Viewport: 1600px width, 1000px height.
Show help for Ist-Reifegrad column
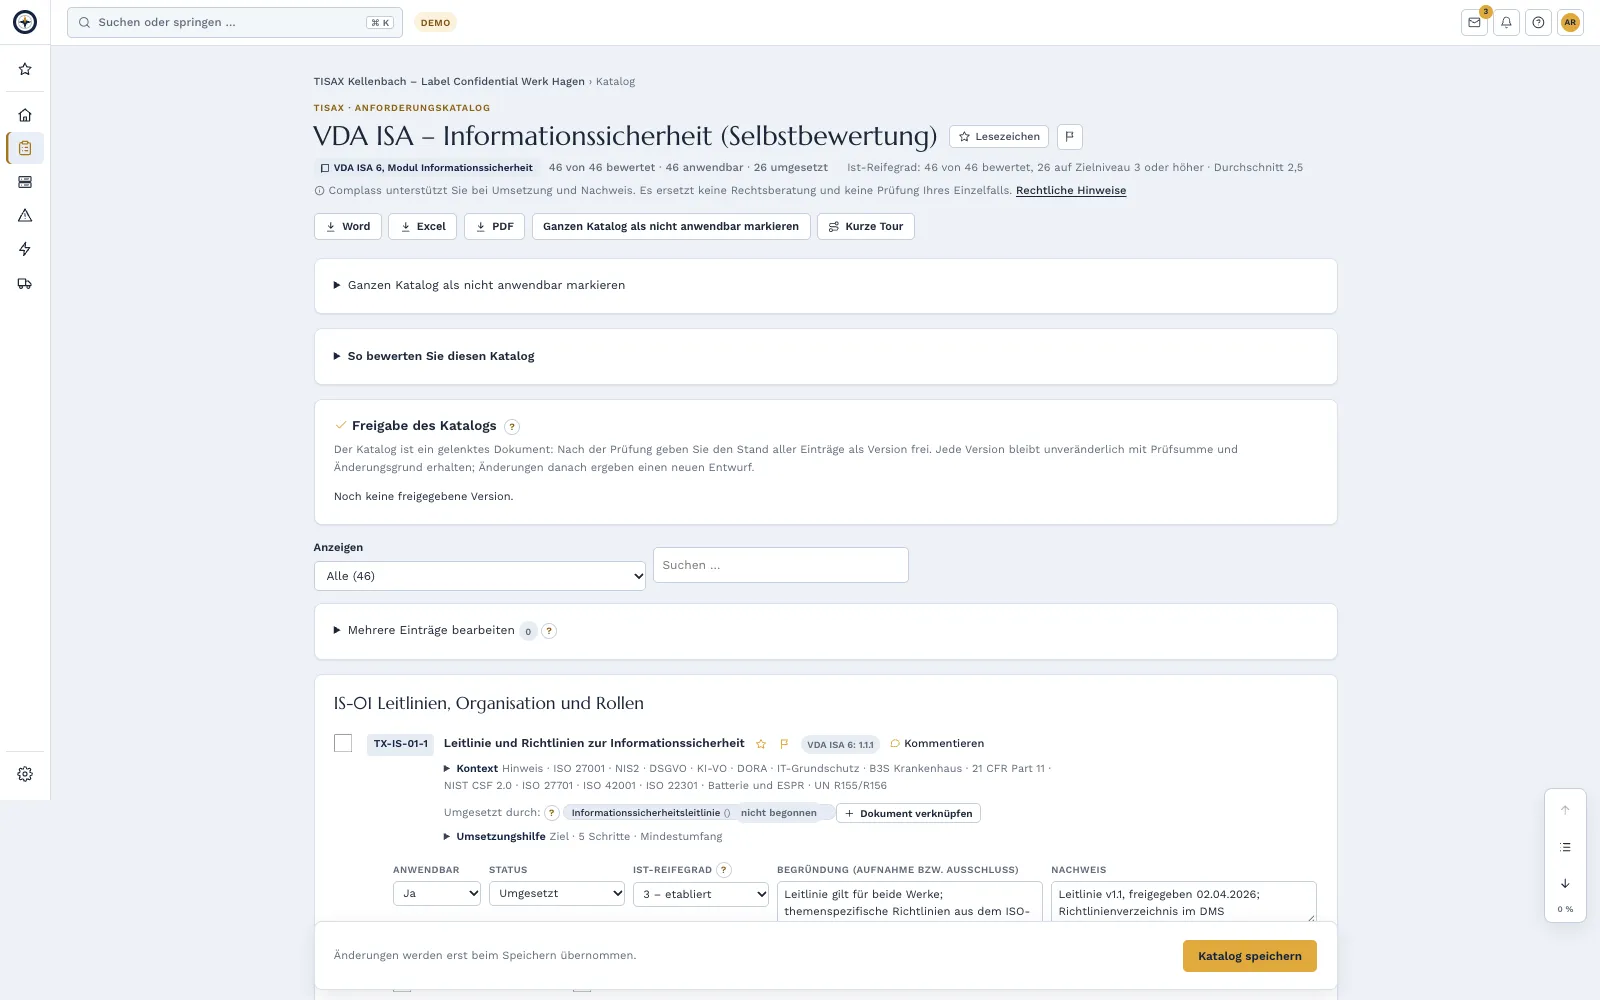click(x=724, y=870)
